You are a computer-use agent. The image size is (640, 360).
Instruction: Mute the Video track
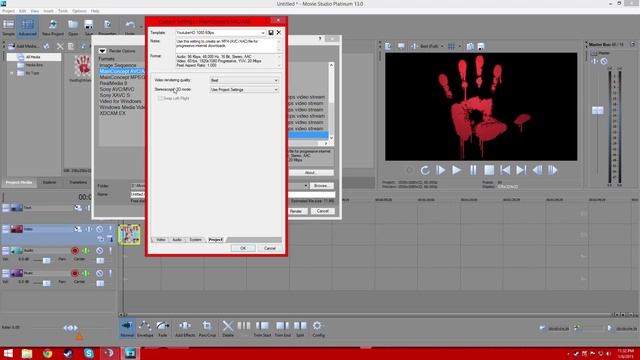pos(100,229)
